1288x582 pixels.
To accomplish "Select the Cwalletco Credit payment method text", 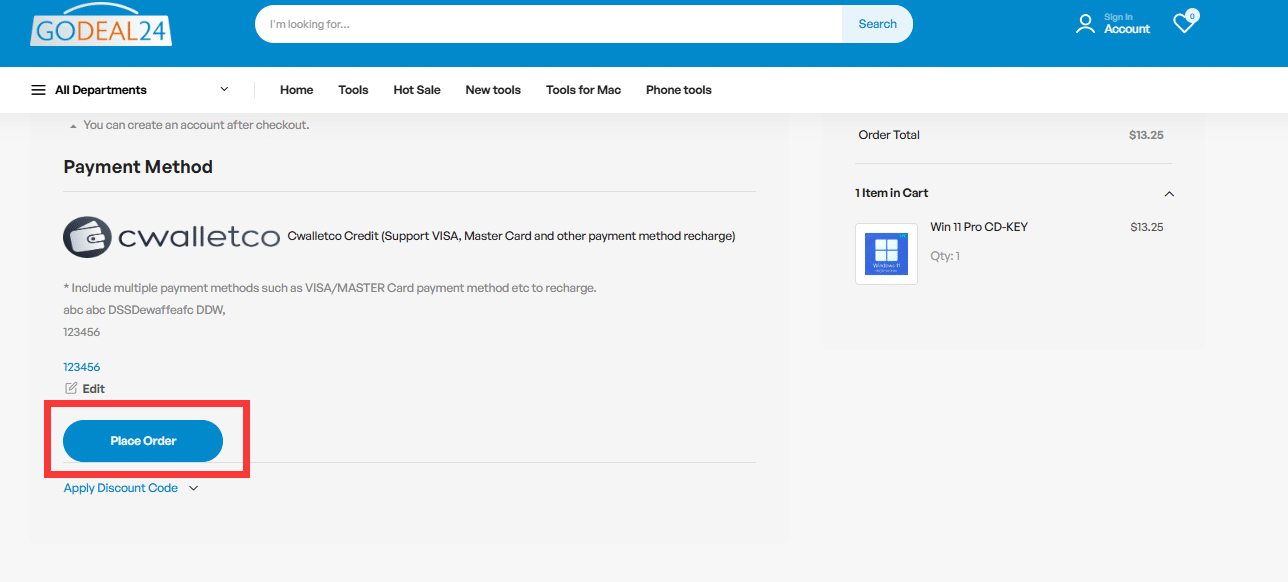I will click(511, 236).
